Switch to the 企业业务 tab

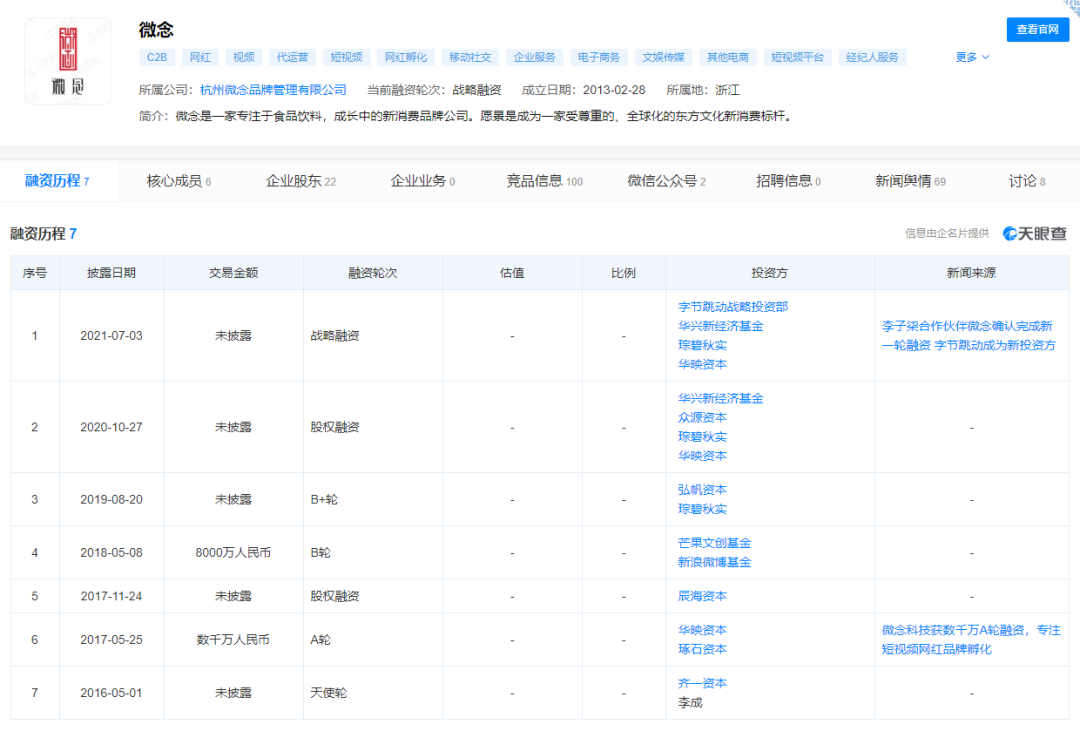pos(422,181)
